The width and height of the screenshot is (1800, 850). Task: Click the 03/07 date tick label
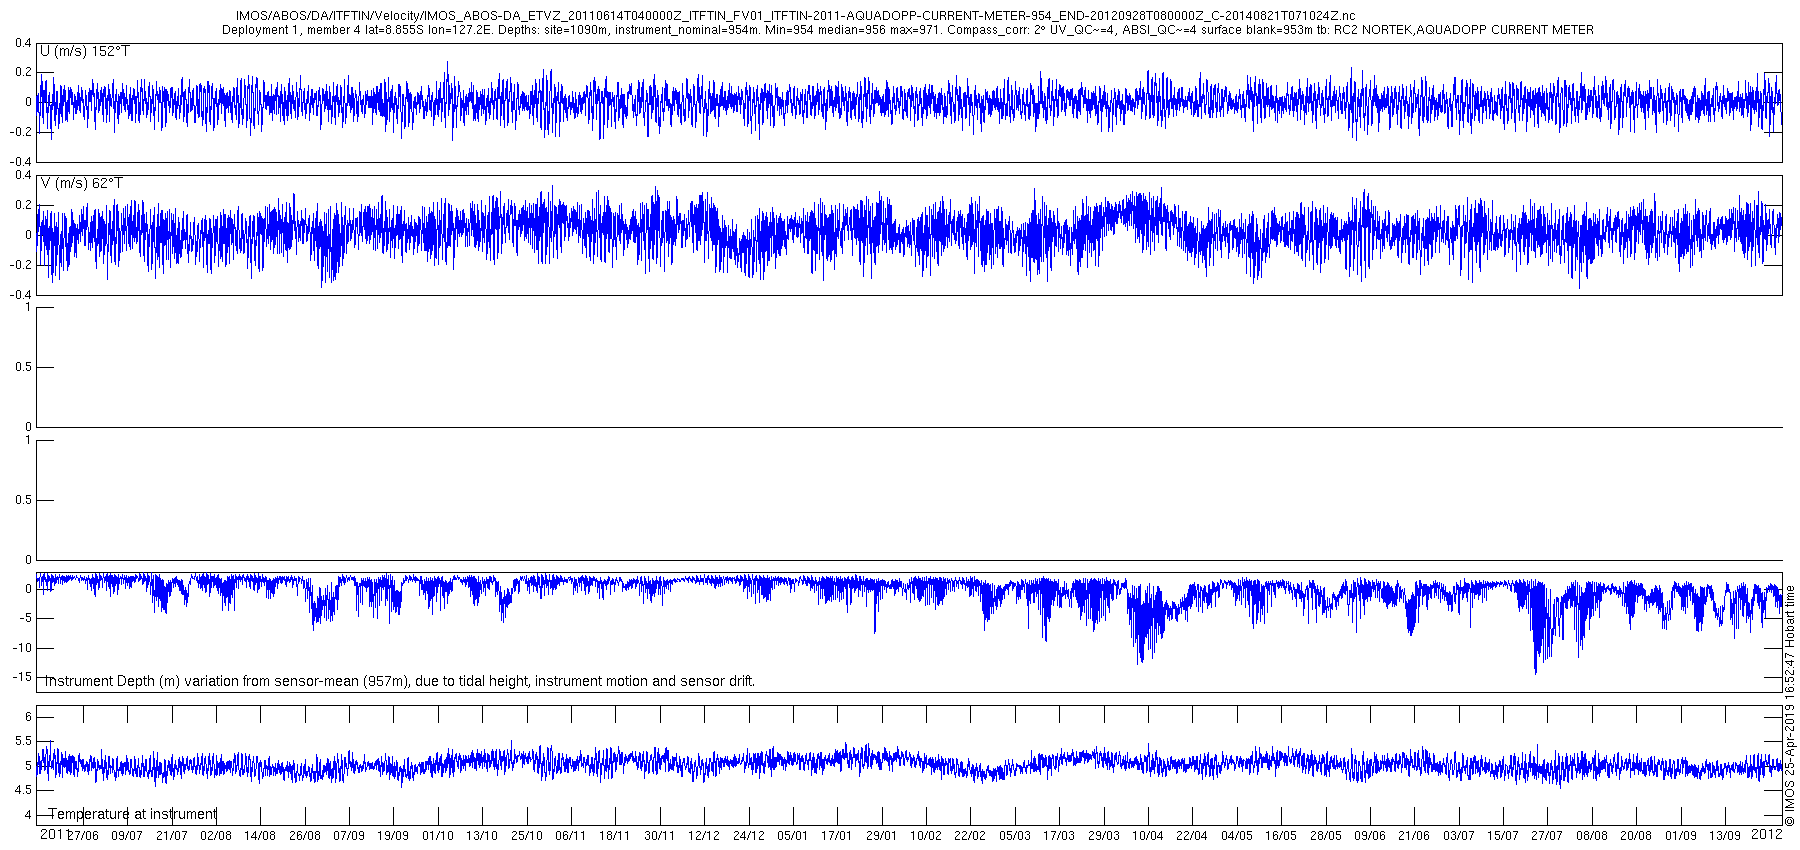(x=1459, y=836)
